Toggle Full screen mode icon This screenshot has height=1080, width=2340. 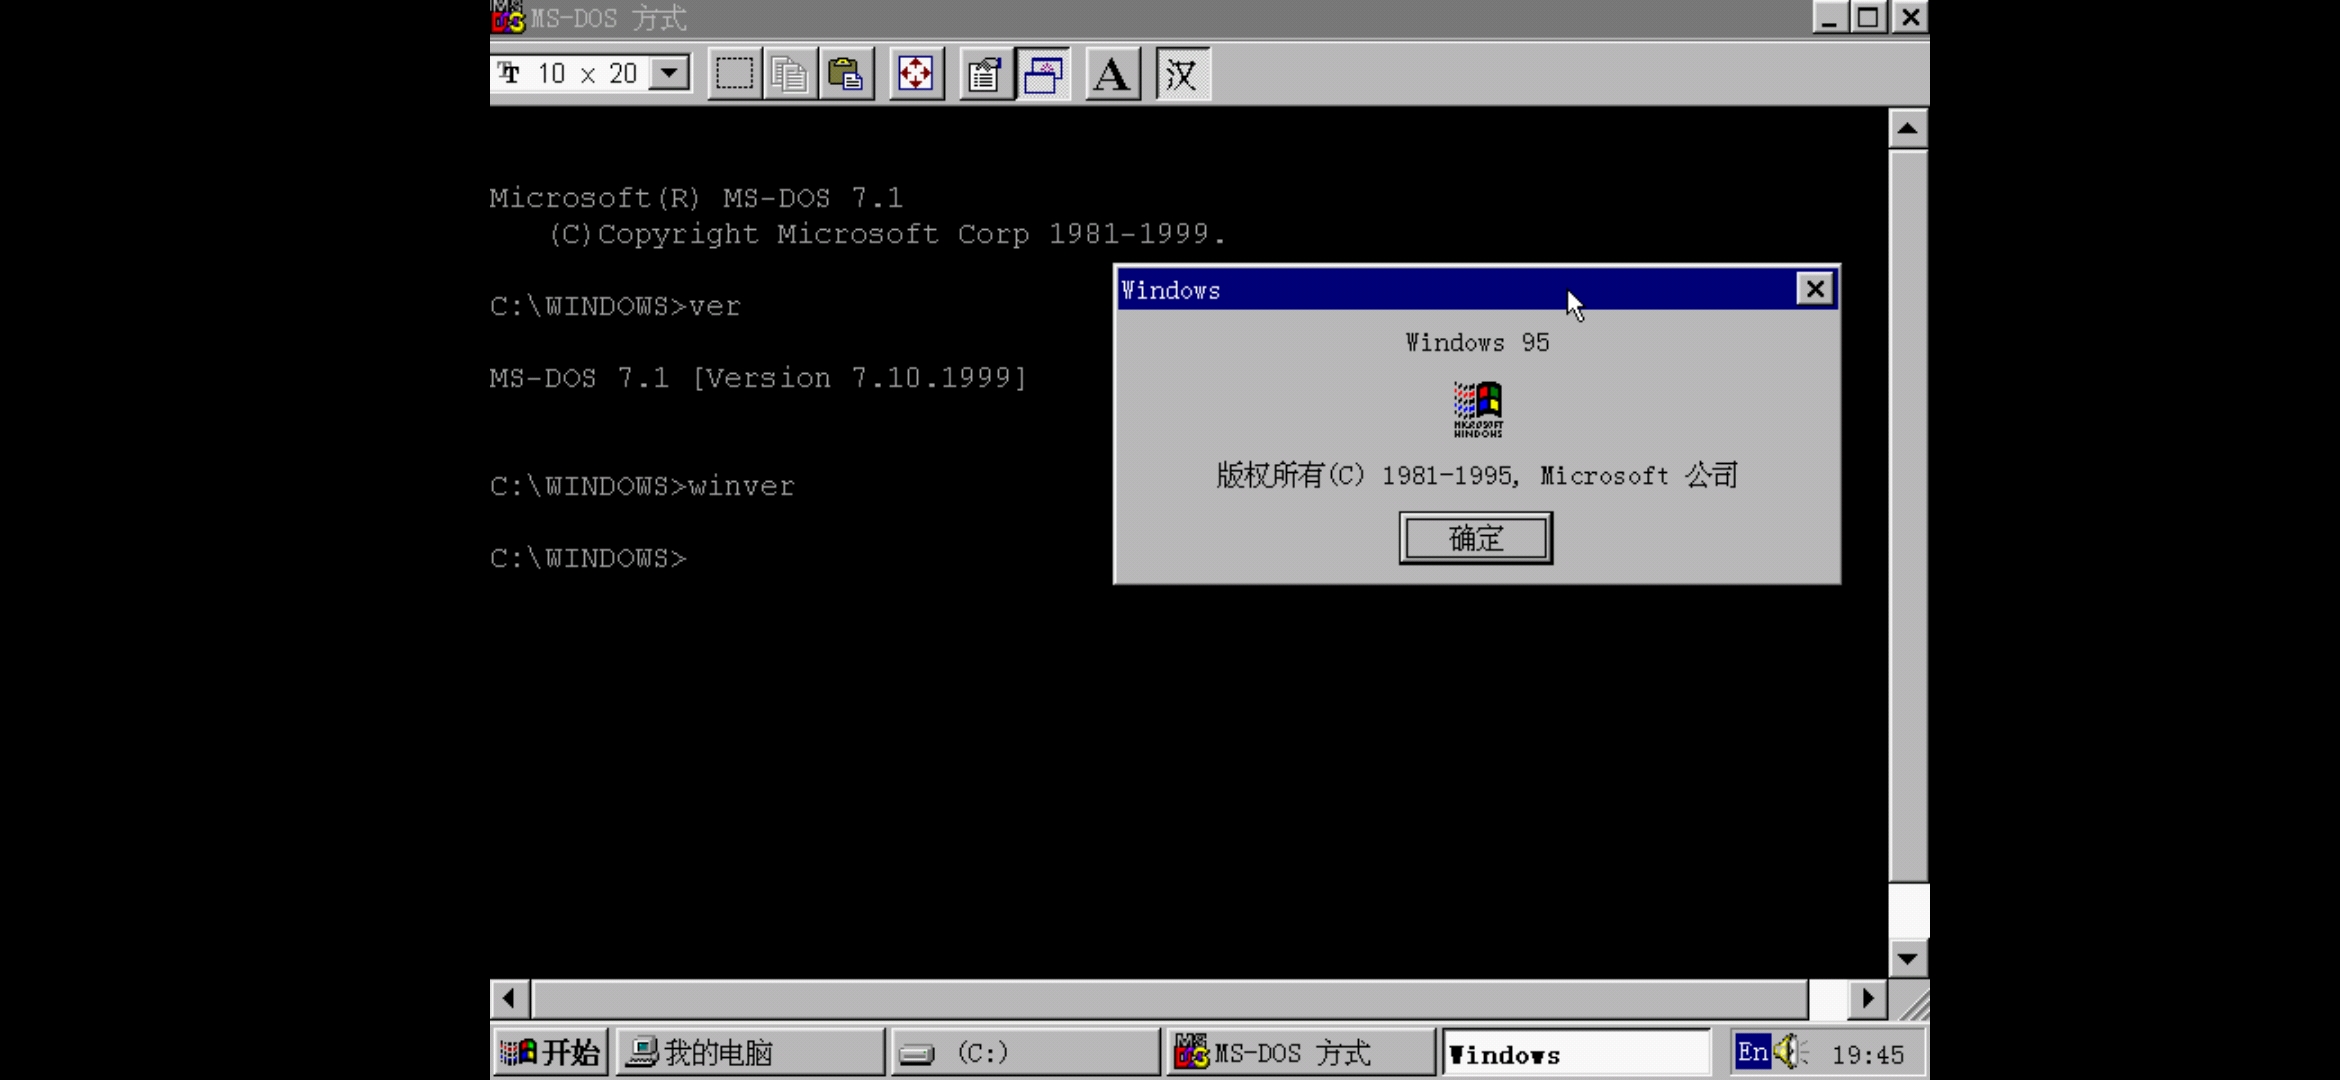916,74
